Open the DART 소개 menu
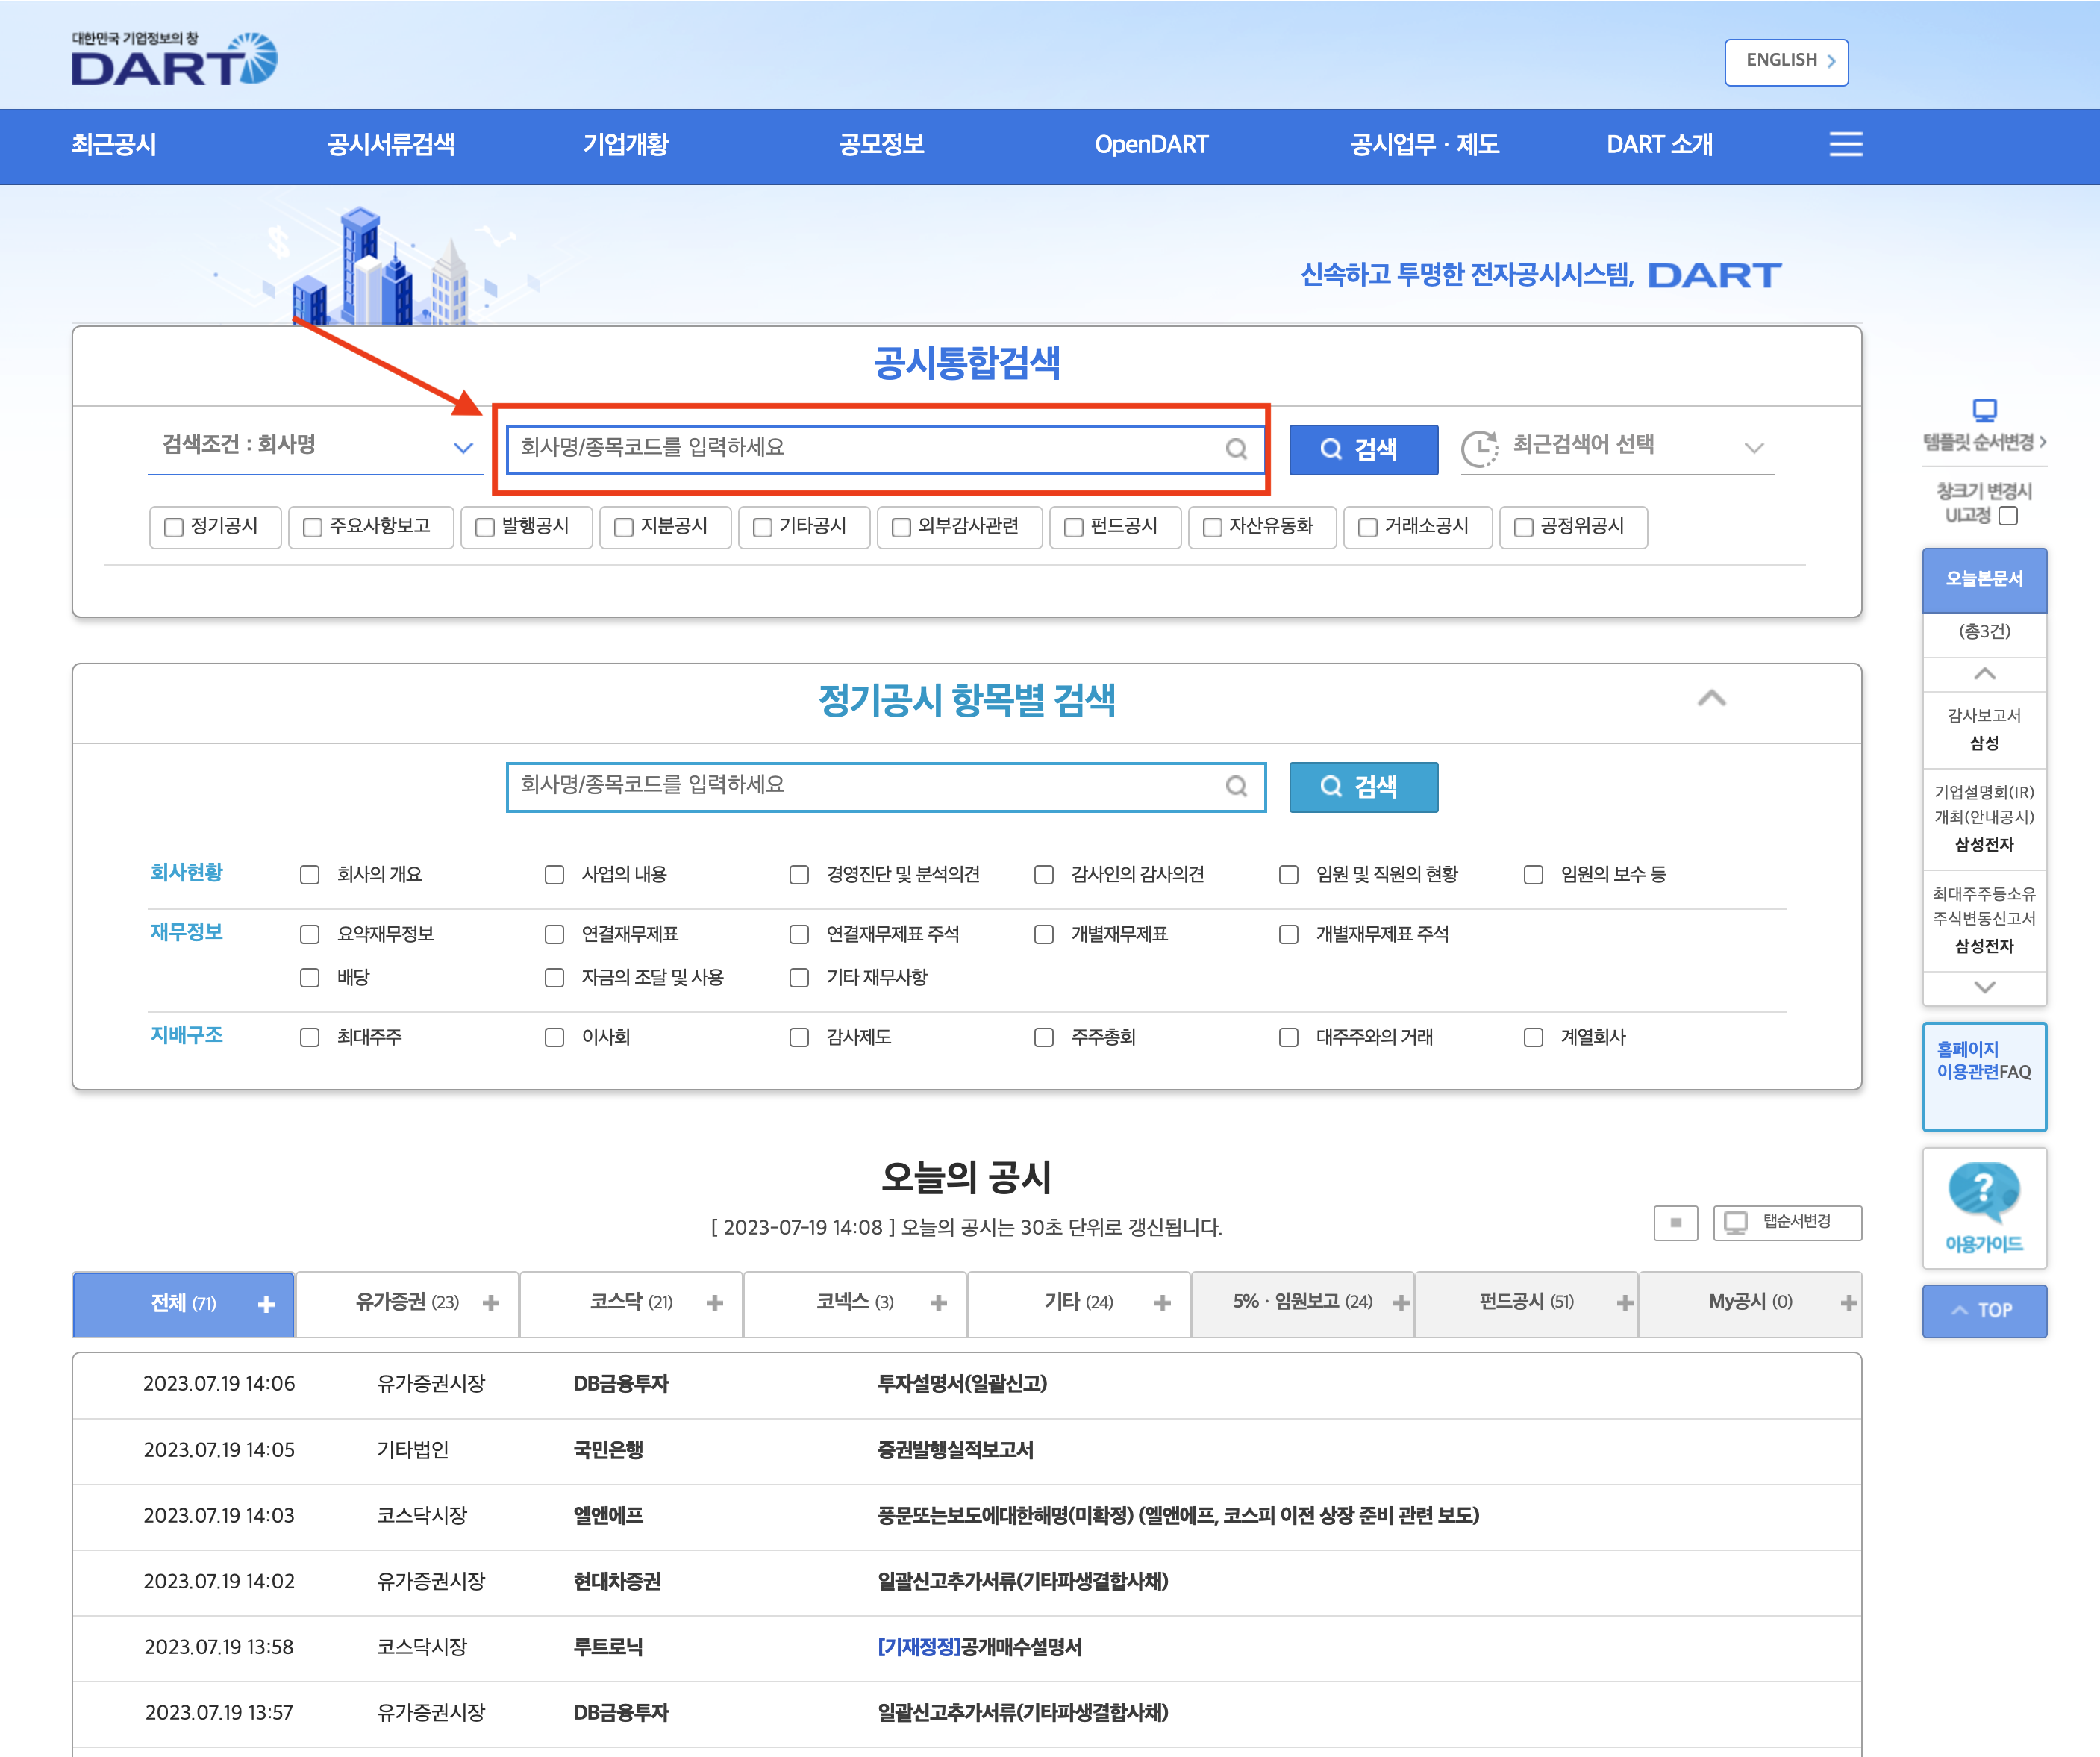Image resolution: width=2100 pixels, height=1757 pixels. point(1659,144)
